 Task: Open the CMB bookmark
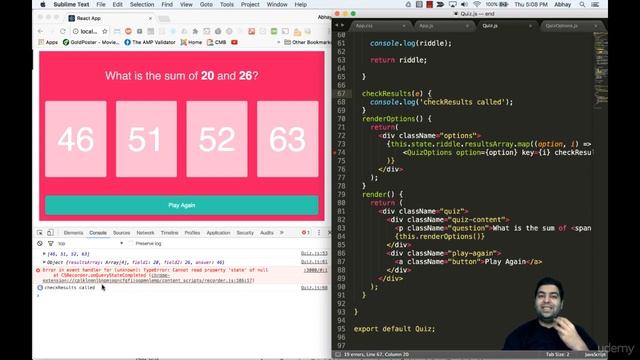(x=216, y=42)
